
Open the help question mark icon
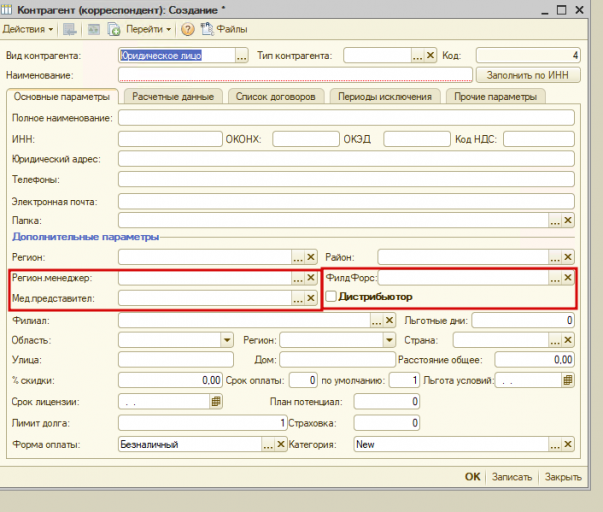point(188,29)
